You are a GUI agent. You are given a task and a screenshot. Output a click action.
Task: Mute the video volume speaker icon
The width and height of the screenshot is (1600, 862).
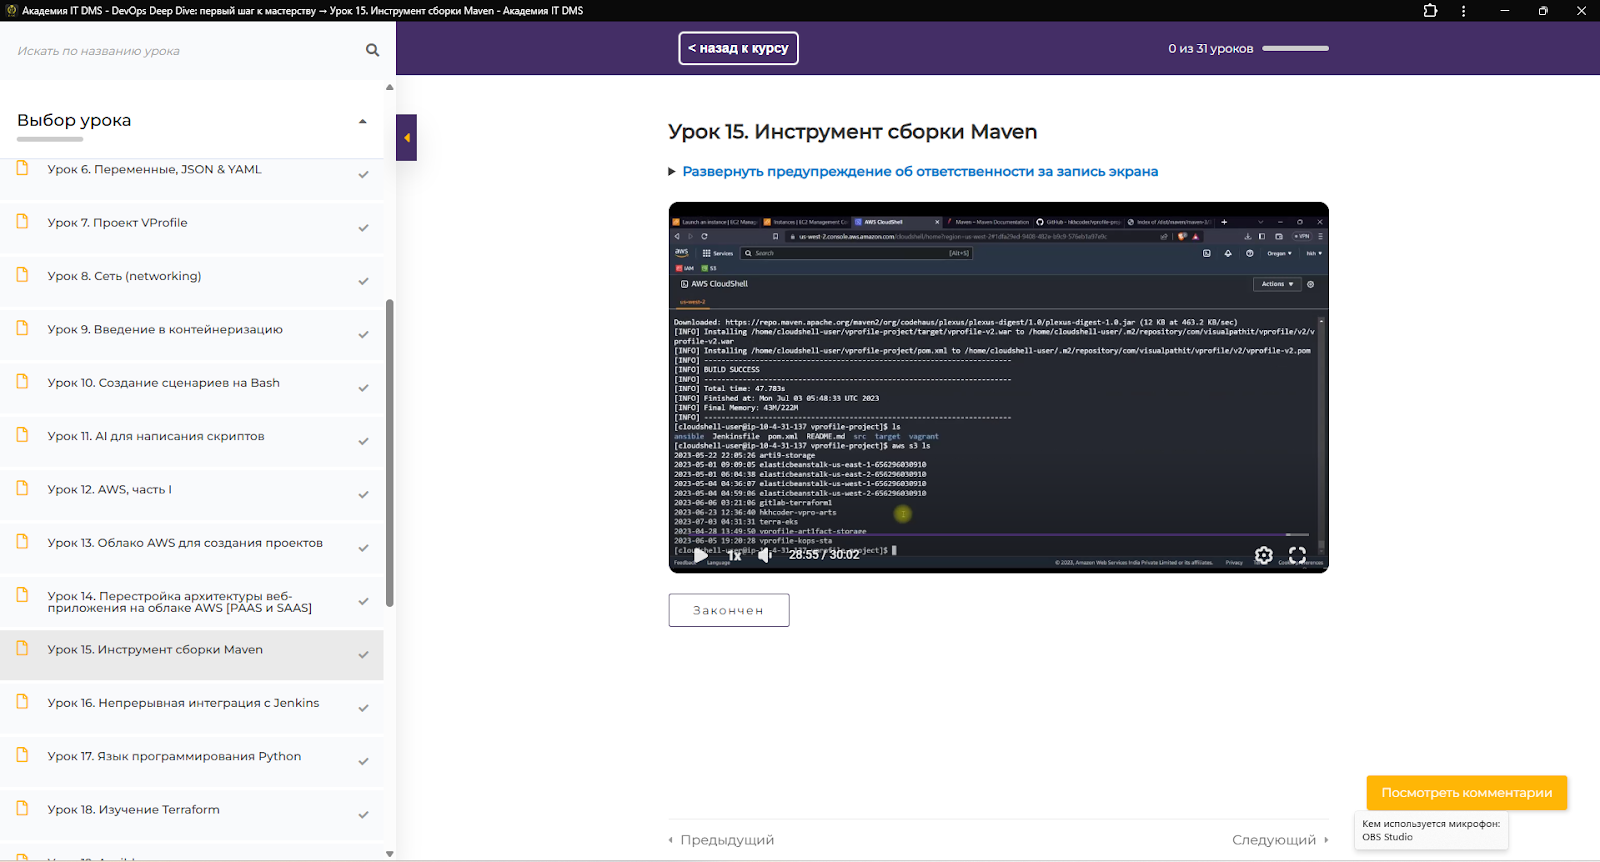[766, 555]
